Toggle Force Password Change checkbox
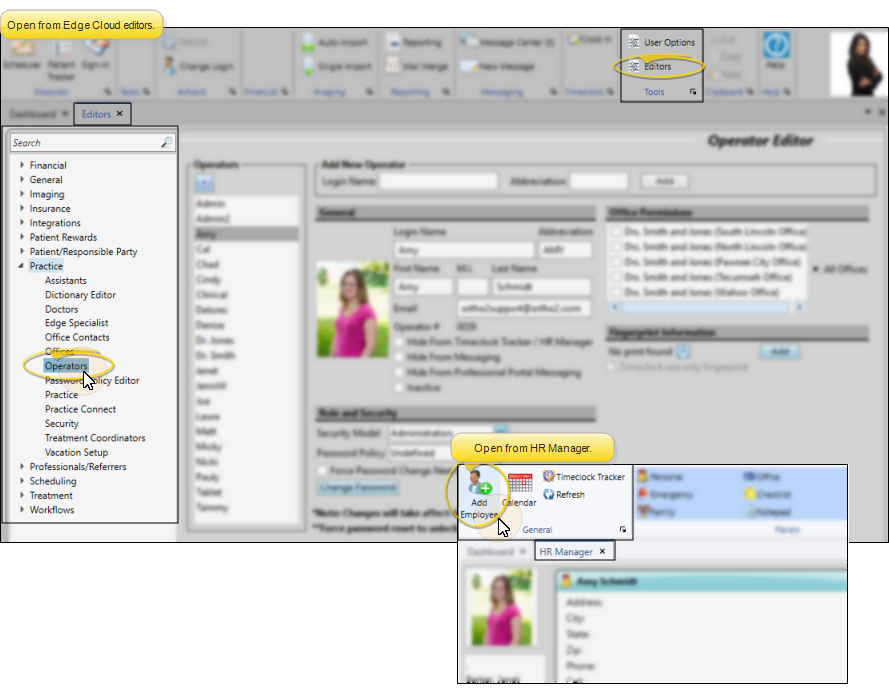Image resolution: width=889 pixels, height=694 pixels. tap(324, 469)
